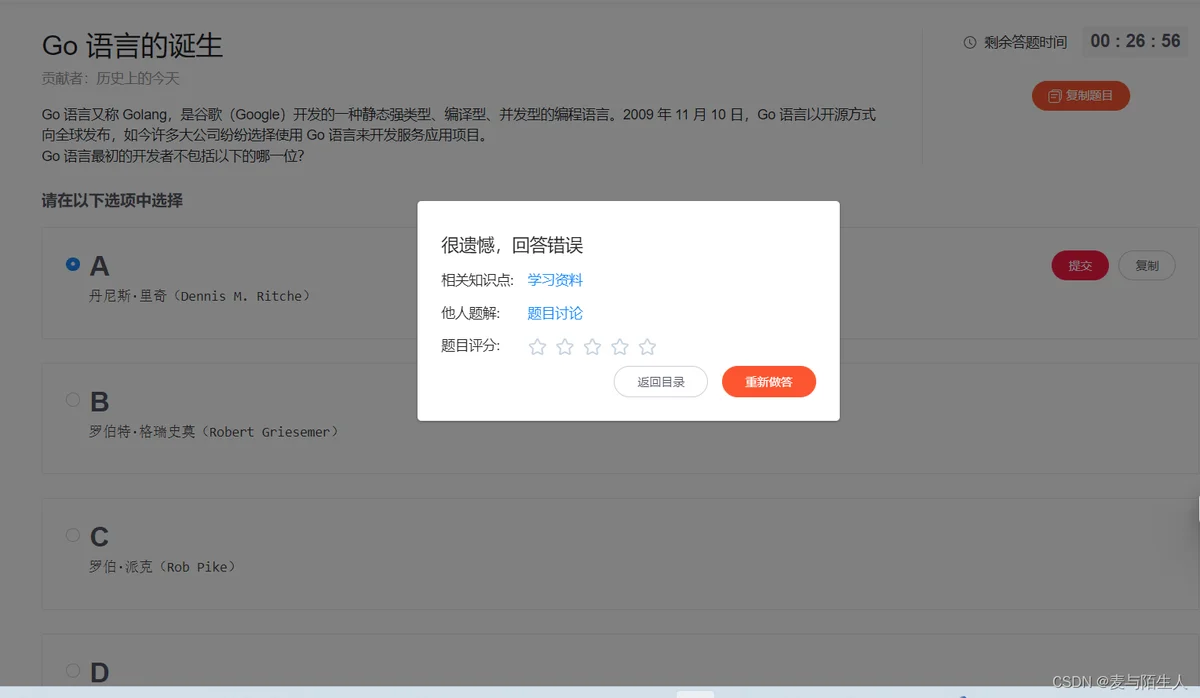Click the 复制 button for option A
The width and height of the screenshot is (1200, 698).
click(x=1147, y=265)
